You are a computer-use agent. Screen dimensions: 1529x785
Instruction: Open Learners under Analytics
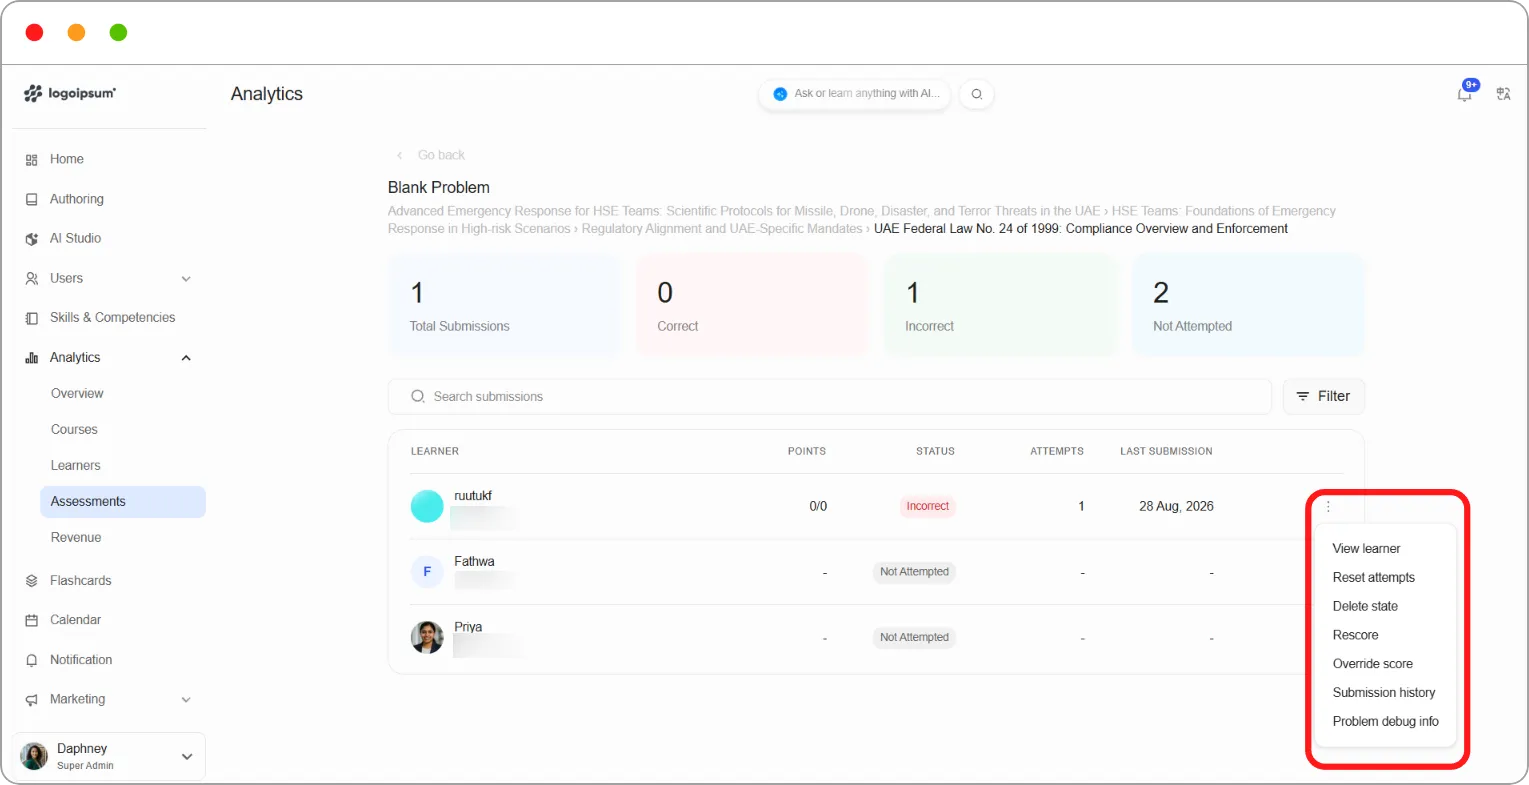tap(76, 466)
